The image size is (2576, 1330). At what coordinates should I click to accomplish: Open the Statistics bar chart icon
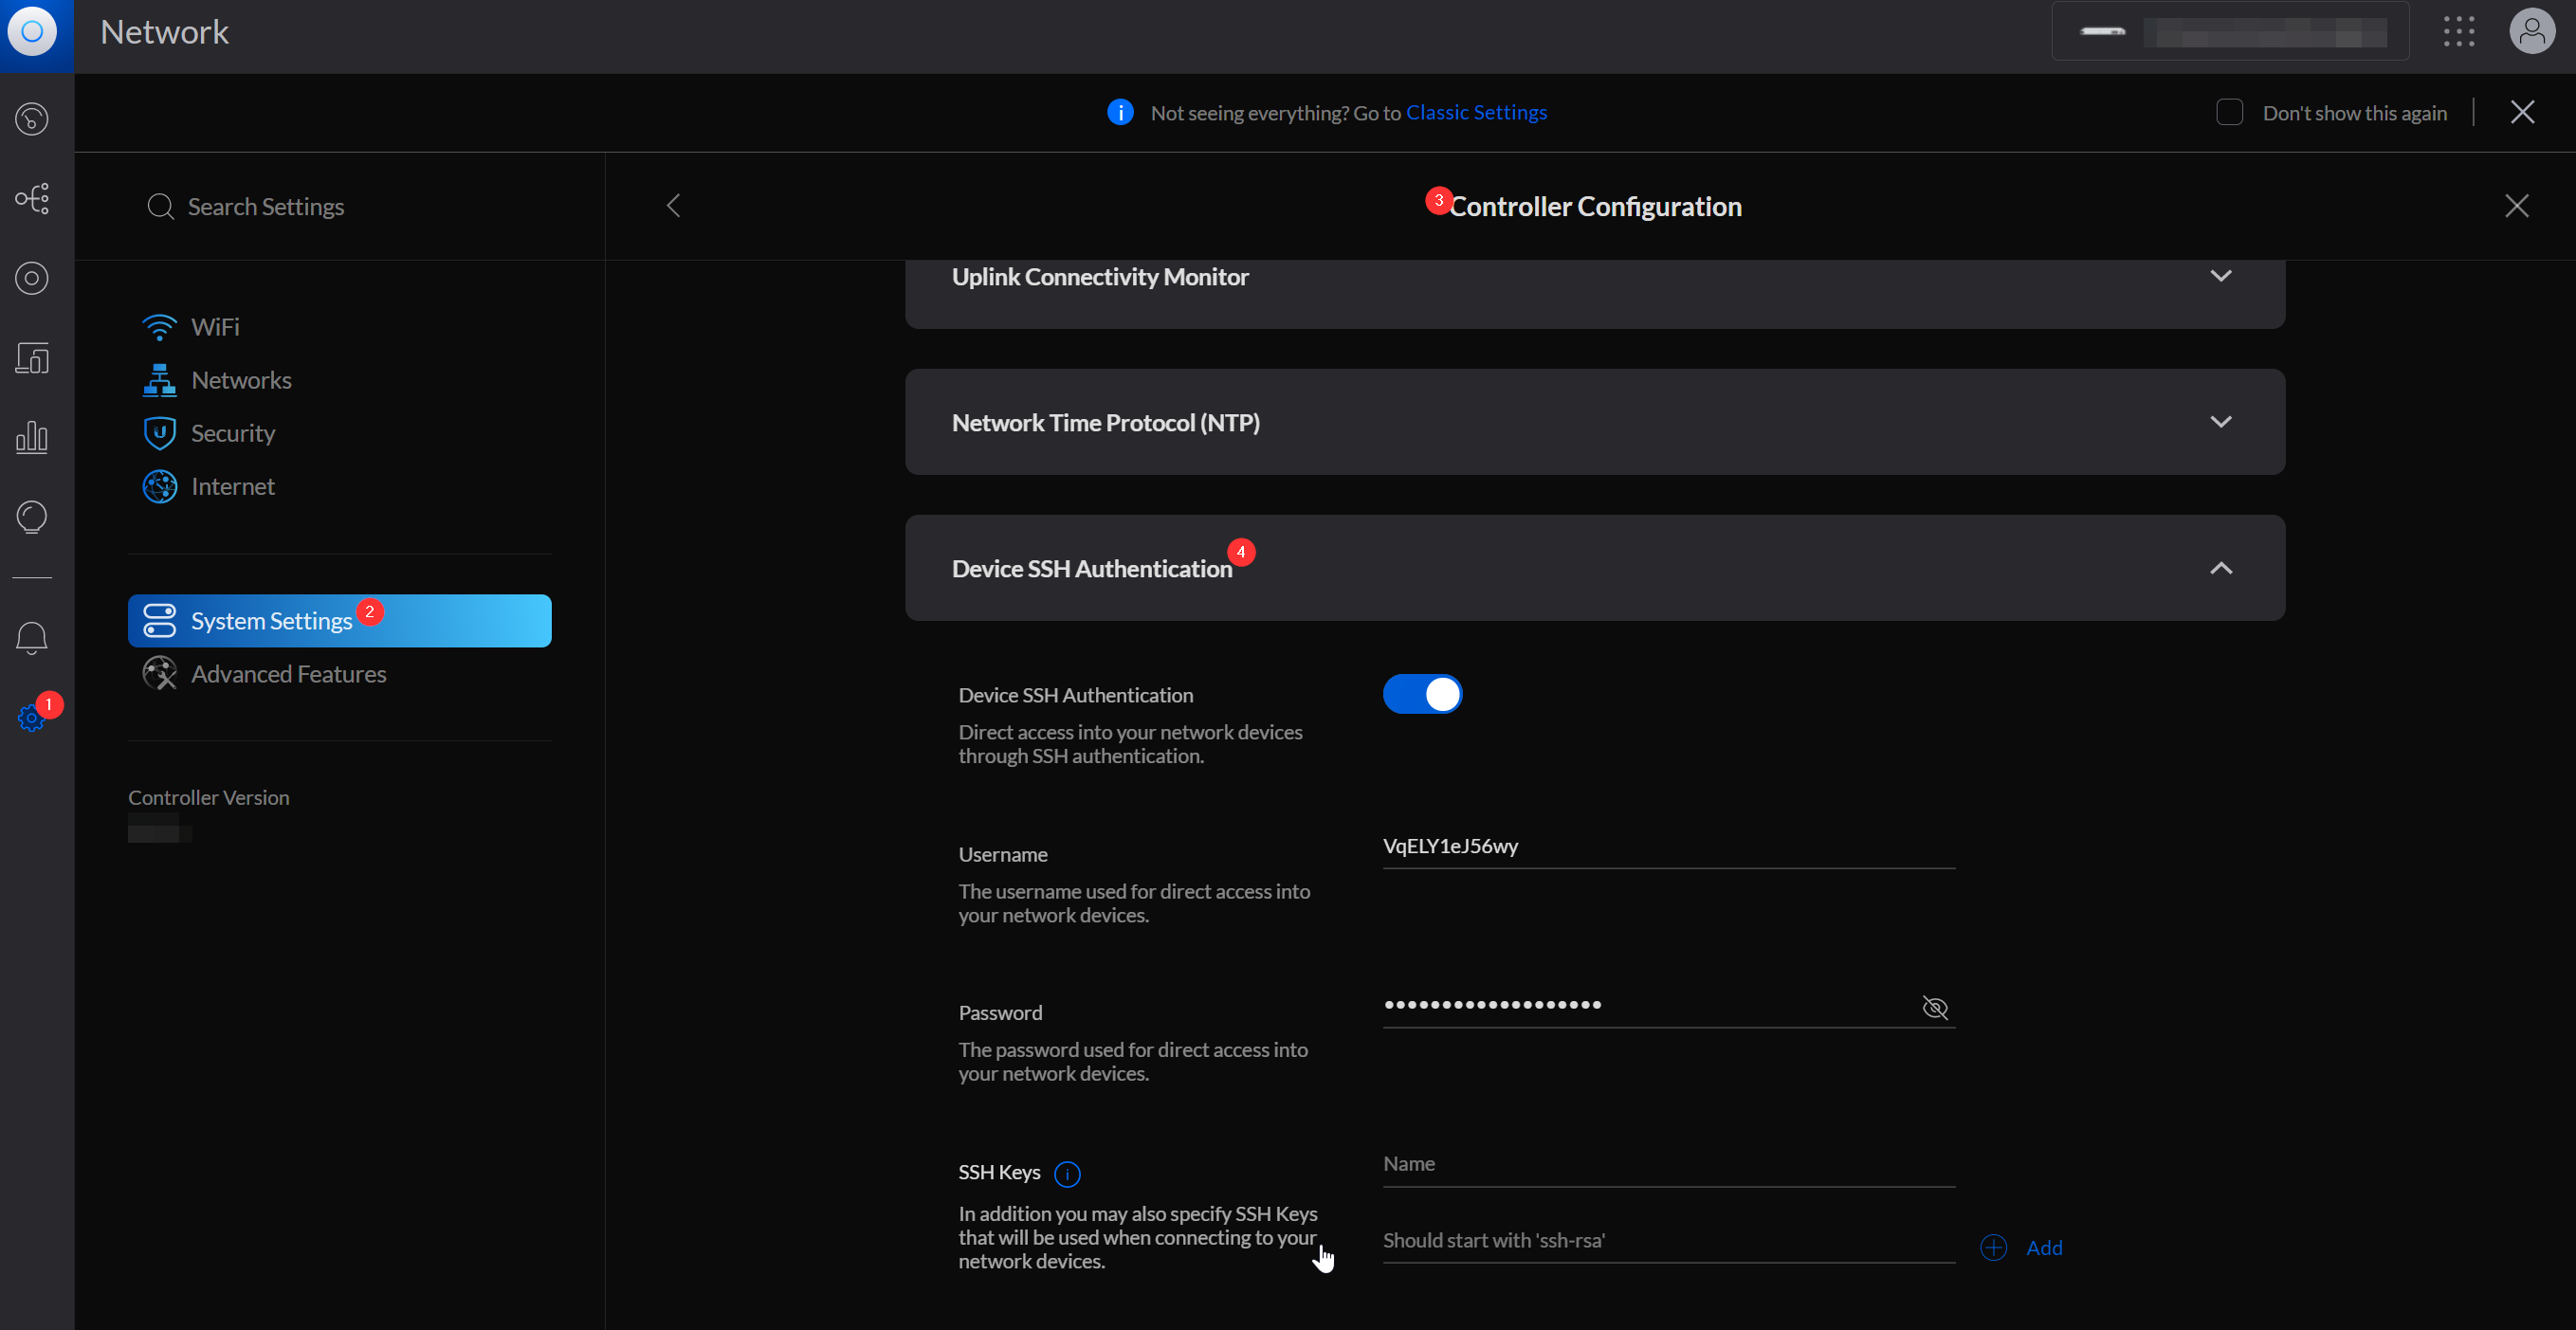[32, 437]
